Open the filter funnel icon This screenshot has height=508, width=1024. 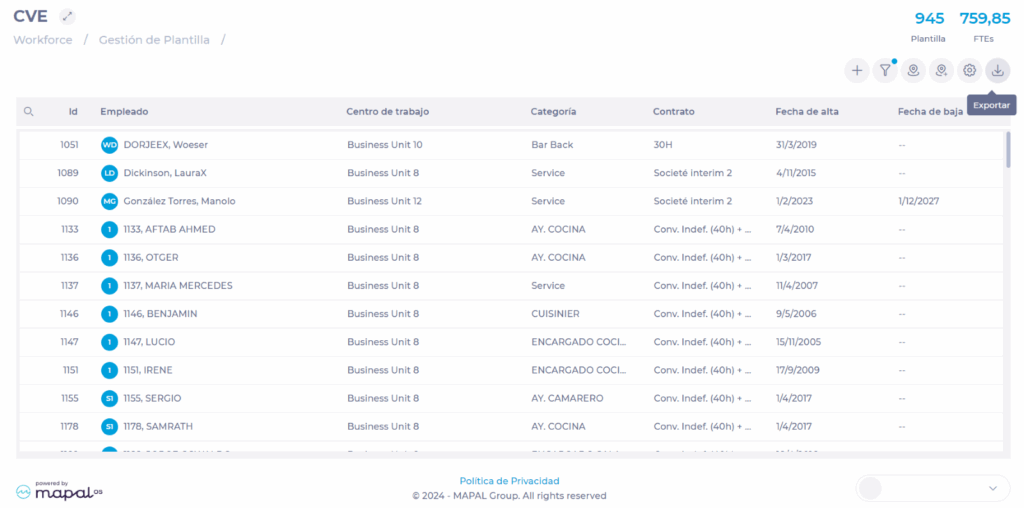tap(884, 70)
